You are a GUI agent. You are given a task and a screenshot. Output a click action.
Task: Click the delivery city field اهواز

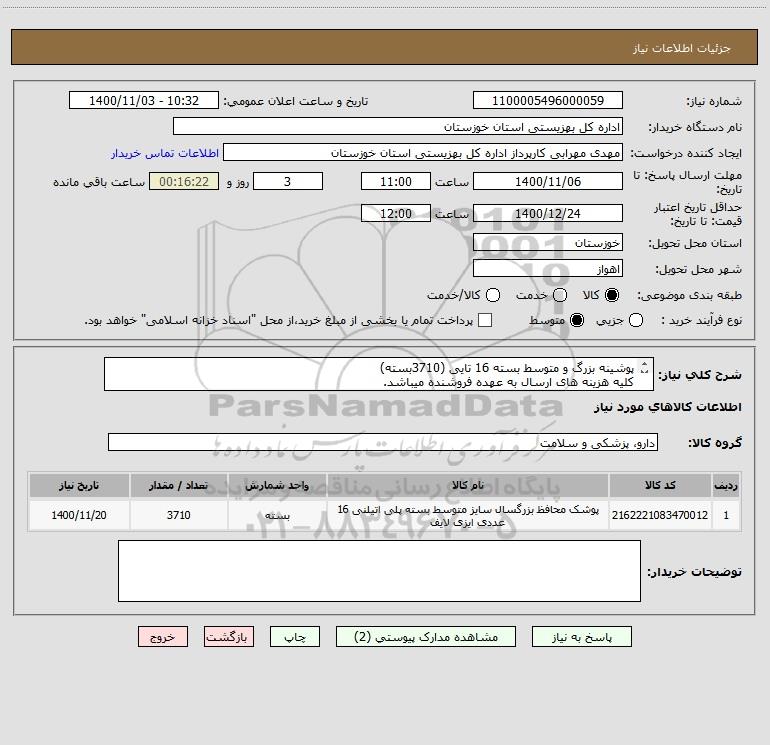548,268
